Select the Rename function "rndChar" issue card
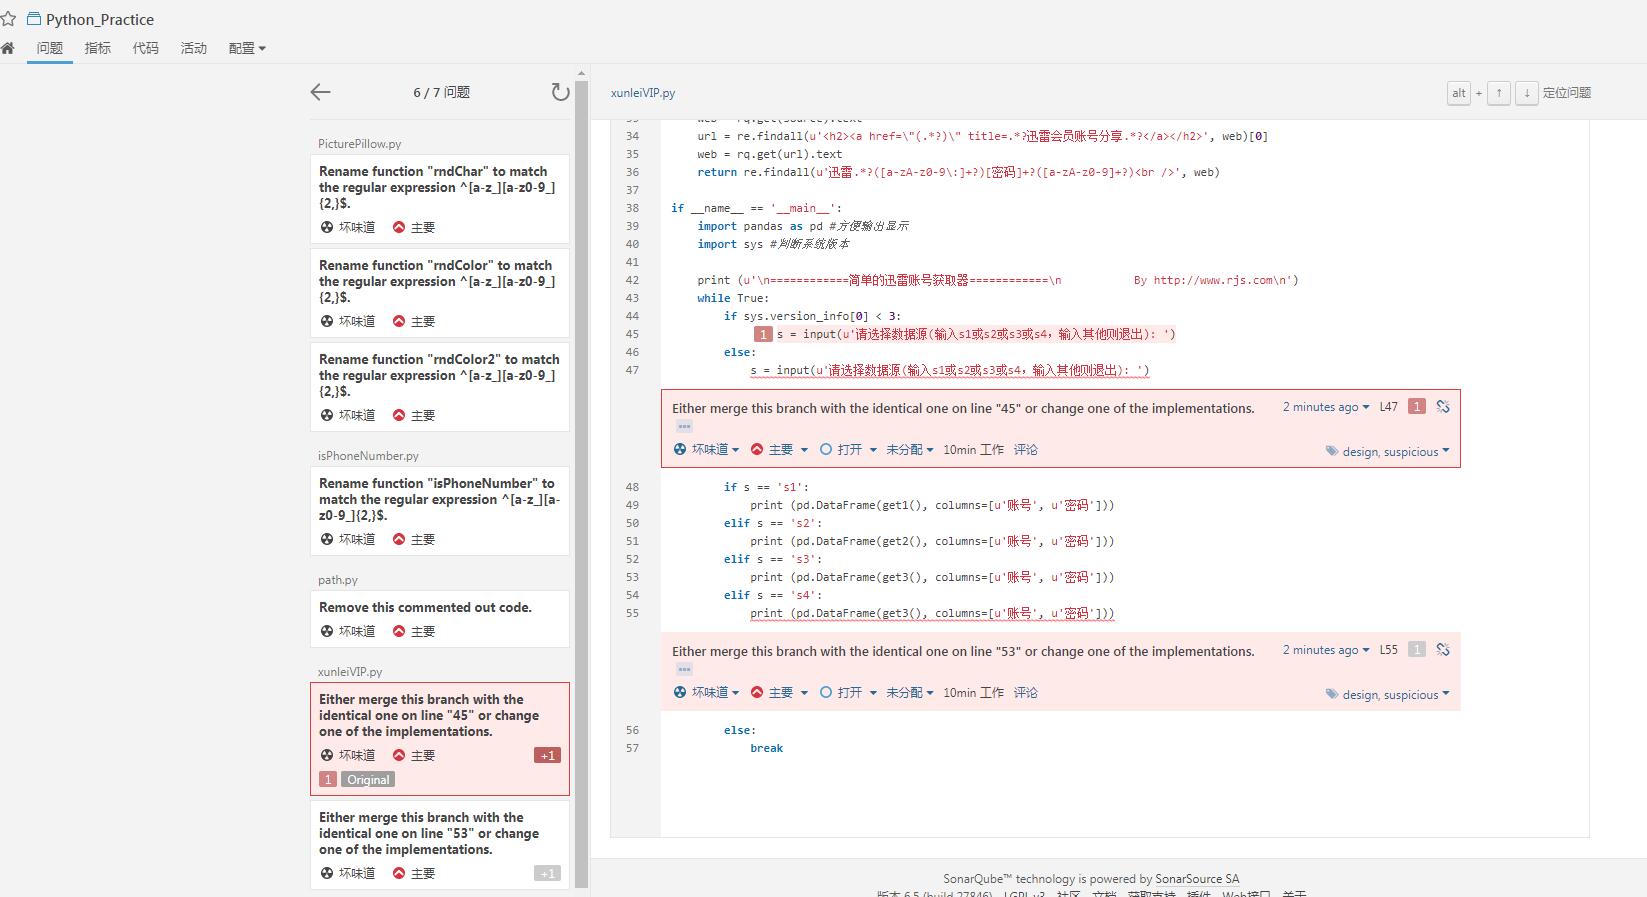This screenshot has height=897, width=1647. coord(440,199)
